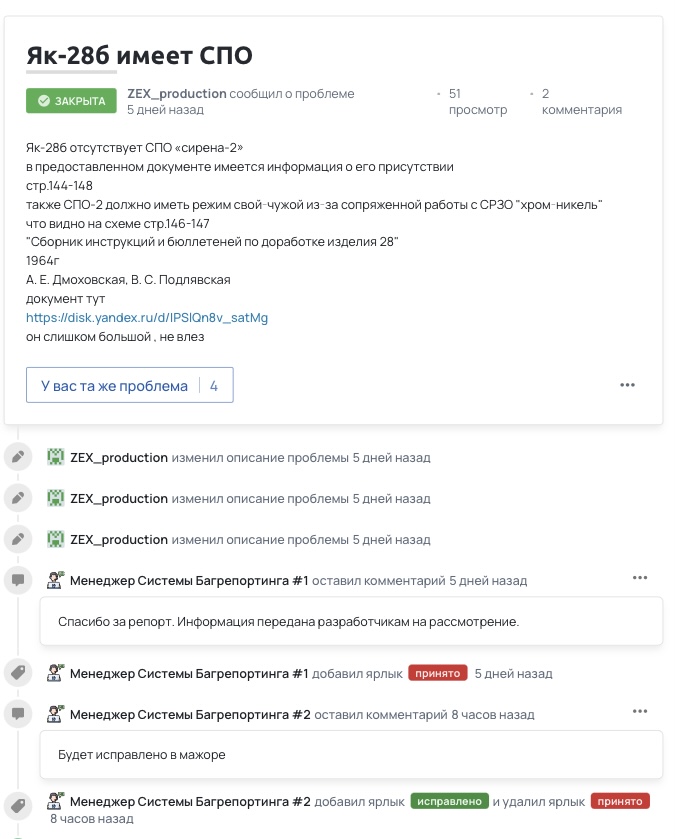Click Manager #1 avatar next to comment event
Viewport: 677px width, 839px height.
pos(56,580)
